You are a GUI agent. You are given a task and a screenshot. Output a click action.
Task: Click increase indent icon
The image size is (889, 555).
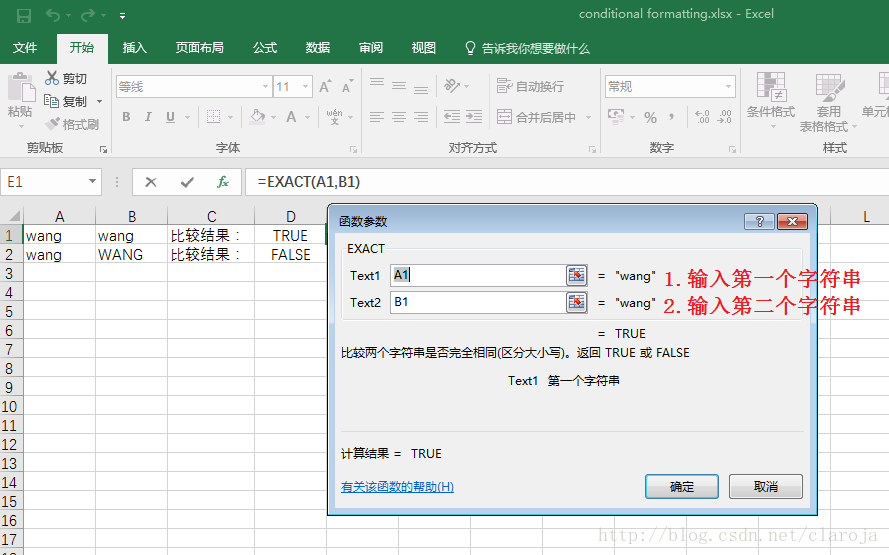point(473,117)
